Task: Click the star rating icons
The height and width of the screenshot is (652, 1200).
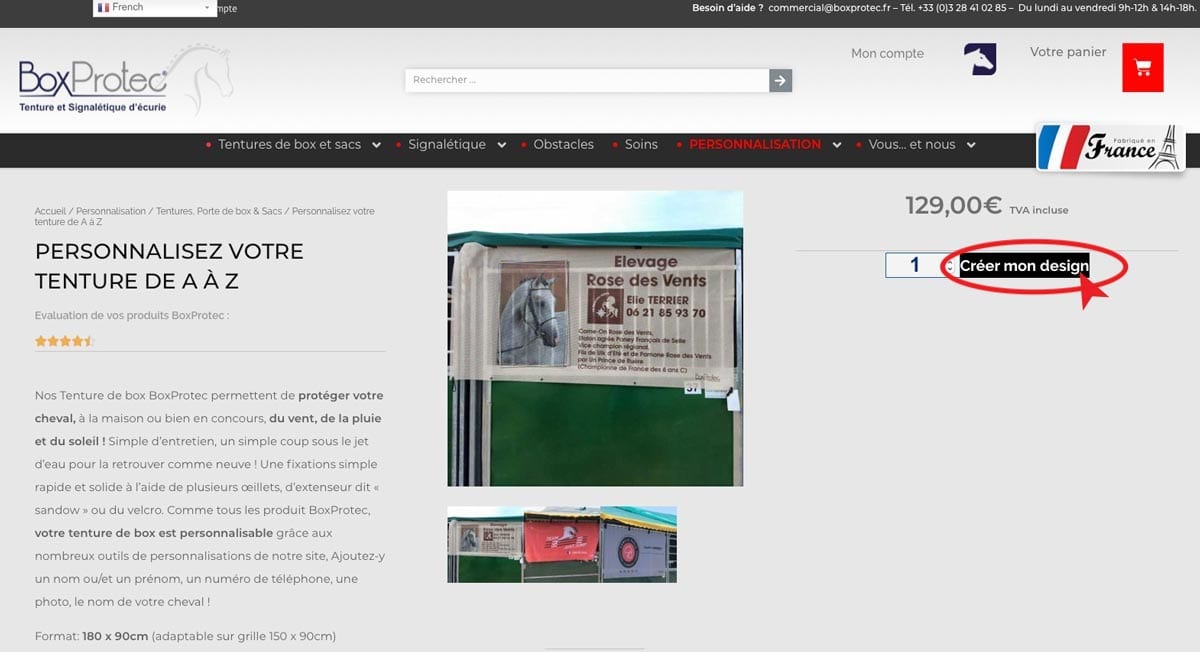Action: (64, 341)
